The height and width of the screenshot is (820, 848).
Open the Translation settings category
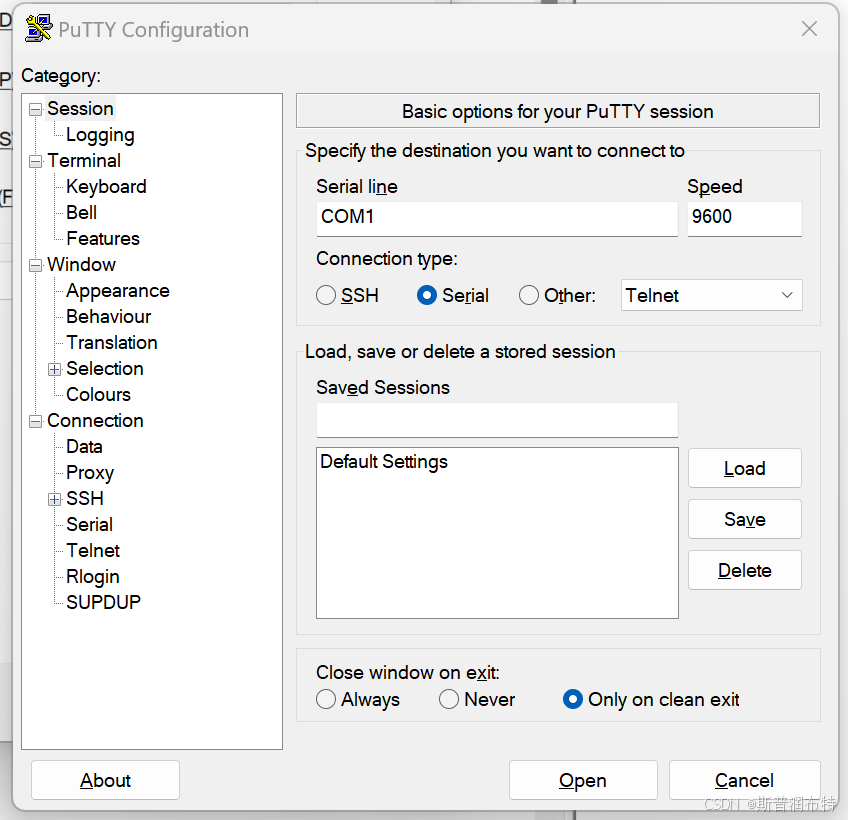click(111, 342)
